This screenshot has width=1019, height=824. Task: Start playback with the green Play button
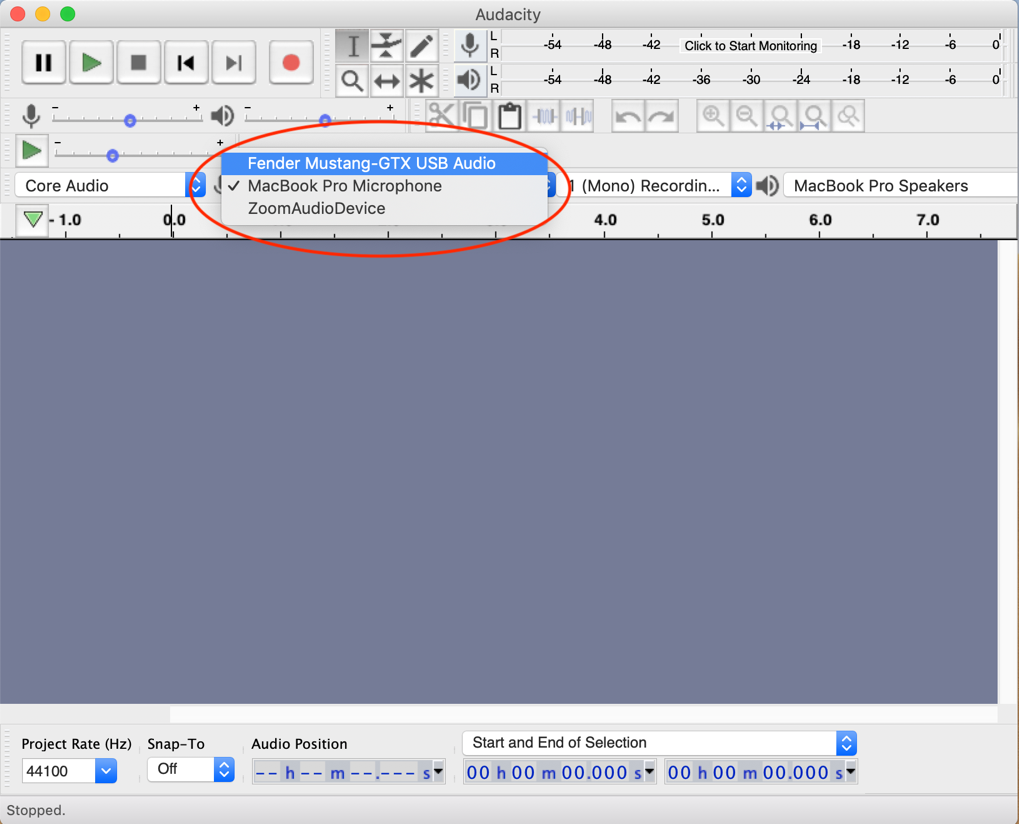(91, 63)
